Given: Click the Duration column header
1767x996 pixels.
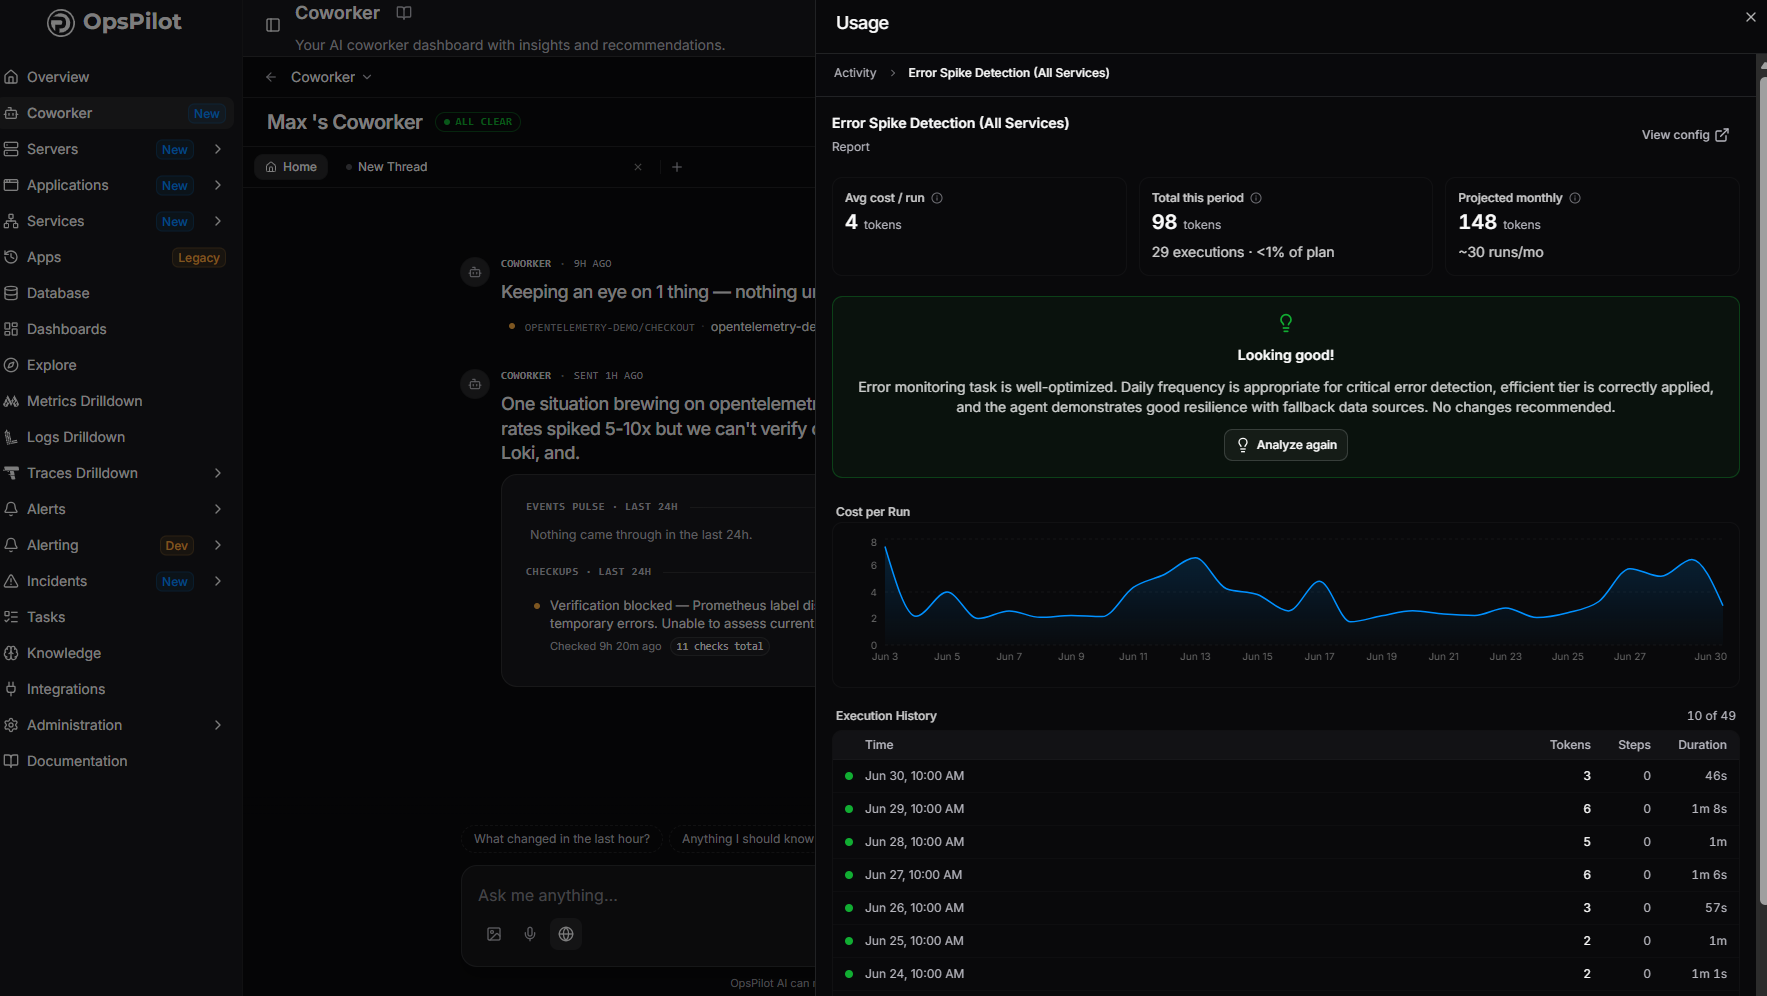Looking at the screenshot, I should coord(1702,745).
